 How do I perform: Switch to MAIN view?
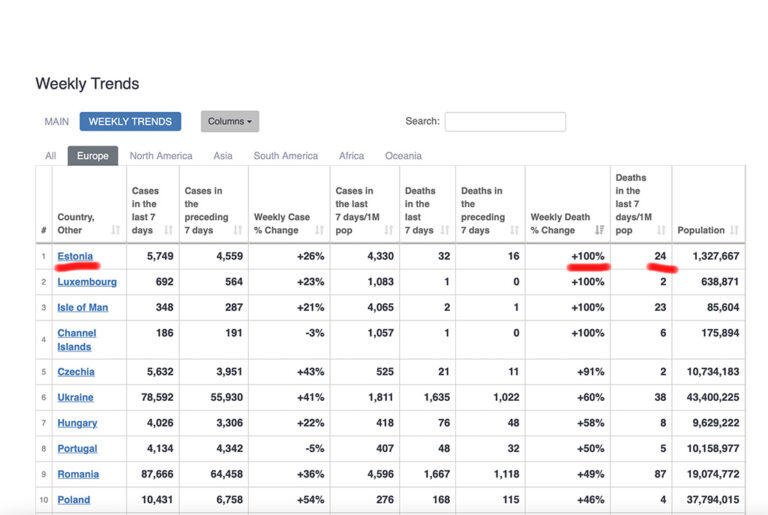[x=57, y=122]
